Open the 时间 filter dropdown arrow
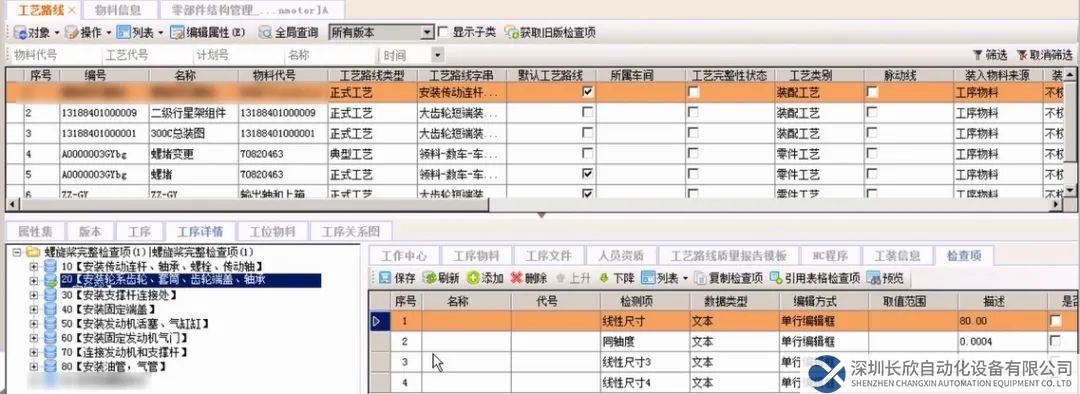The image size is (1080, 394). point(437,55)
